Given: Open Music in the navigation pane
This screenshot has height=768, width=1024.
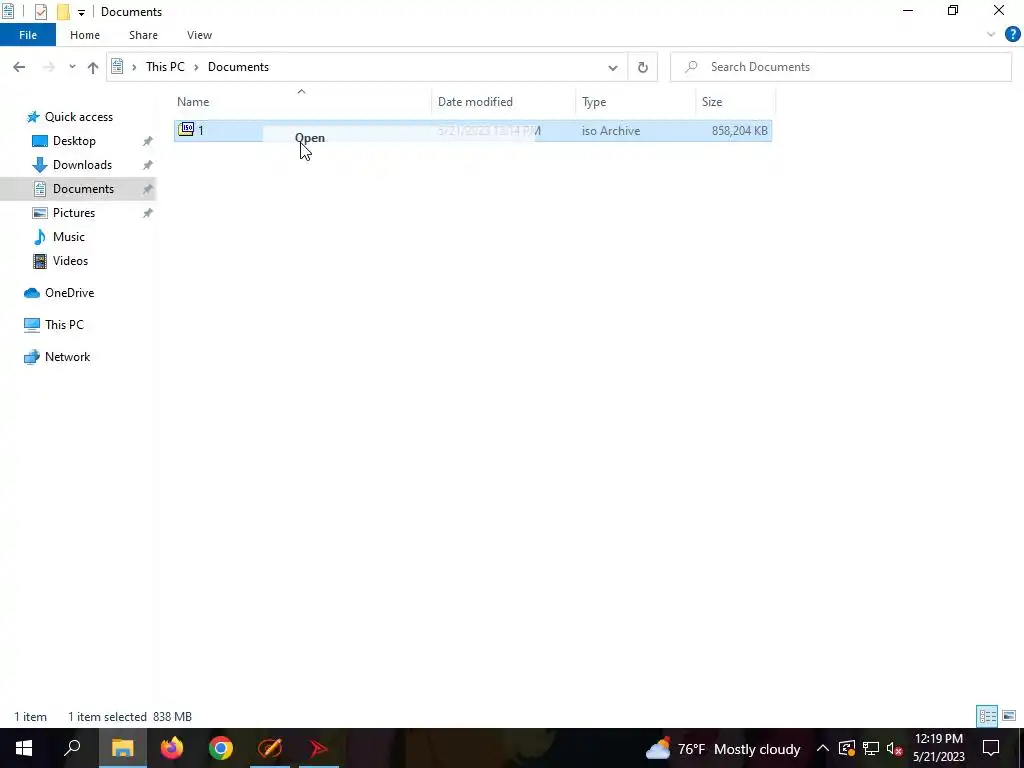Looking at the screenshot, I should click(x=69, y=237).
